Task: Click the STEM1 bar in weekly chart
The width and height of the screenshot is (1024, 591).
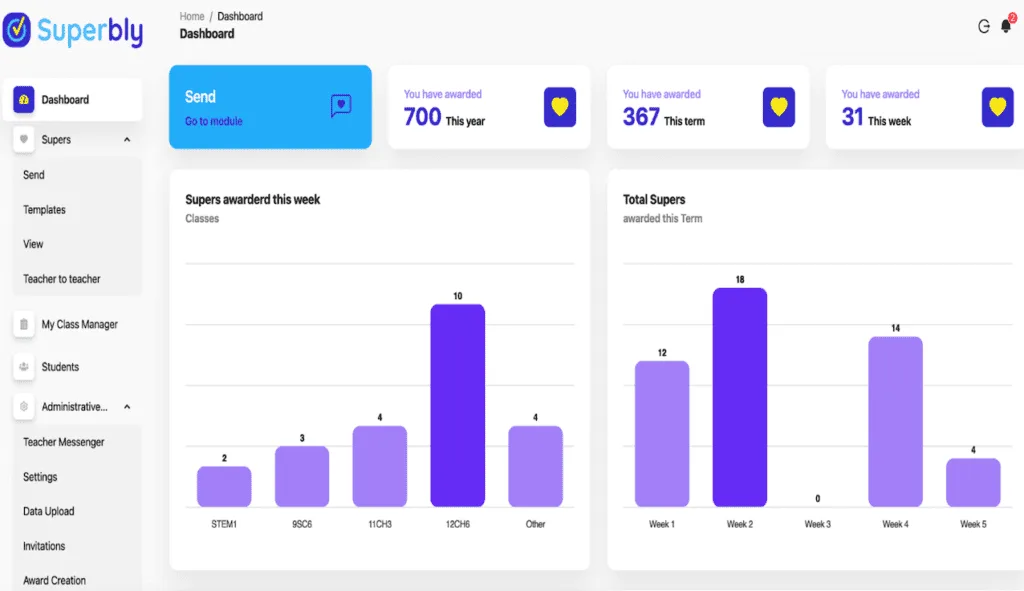Action: [x=224, y=487]
